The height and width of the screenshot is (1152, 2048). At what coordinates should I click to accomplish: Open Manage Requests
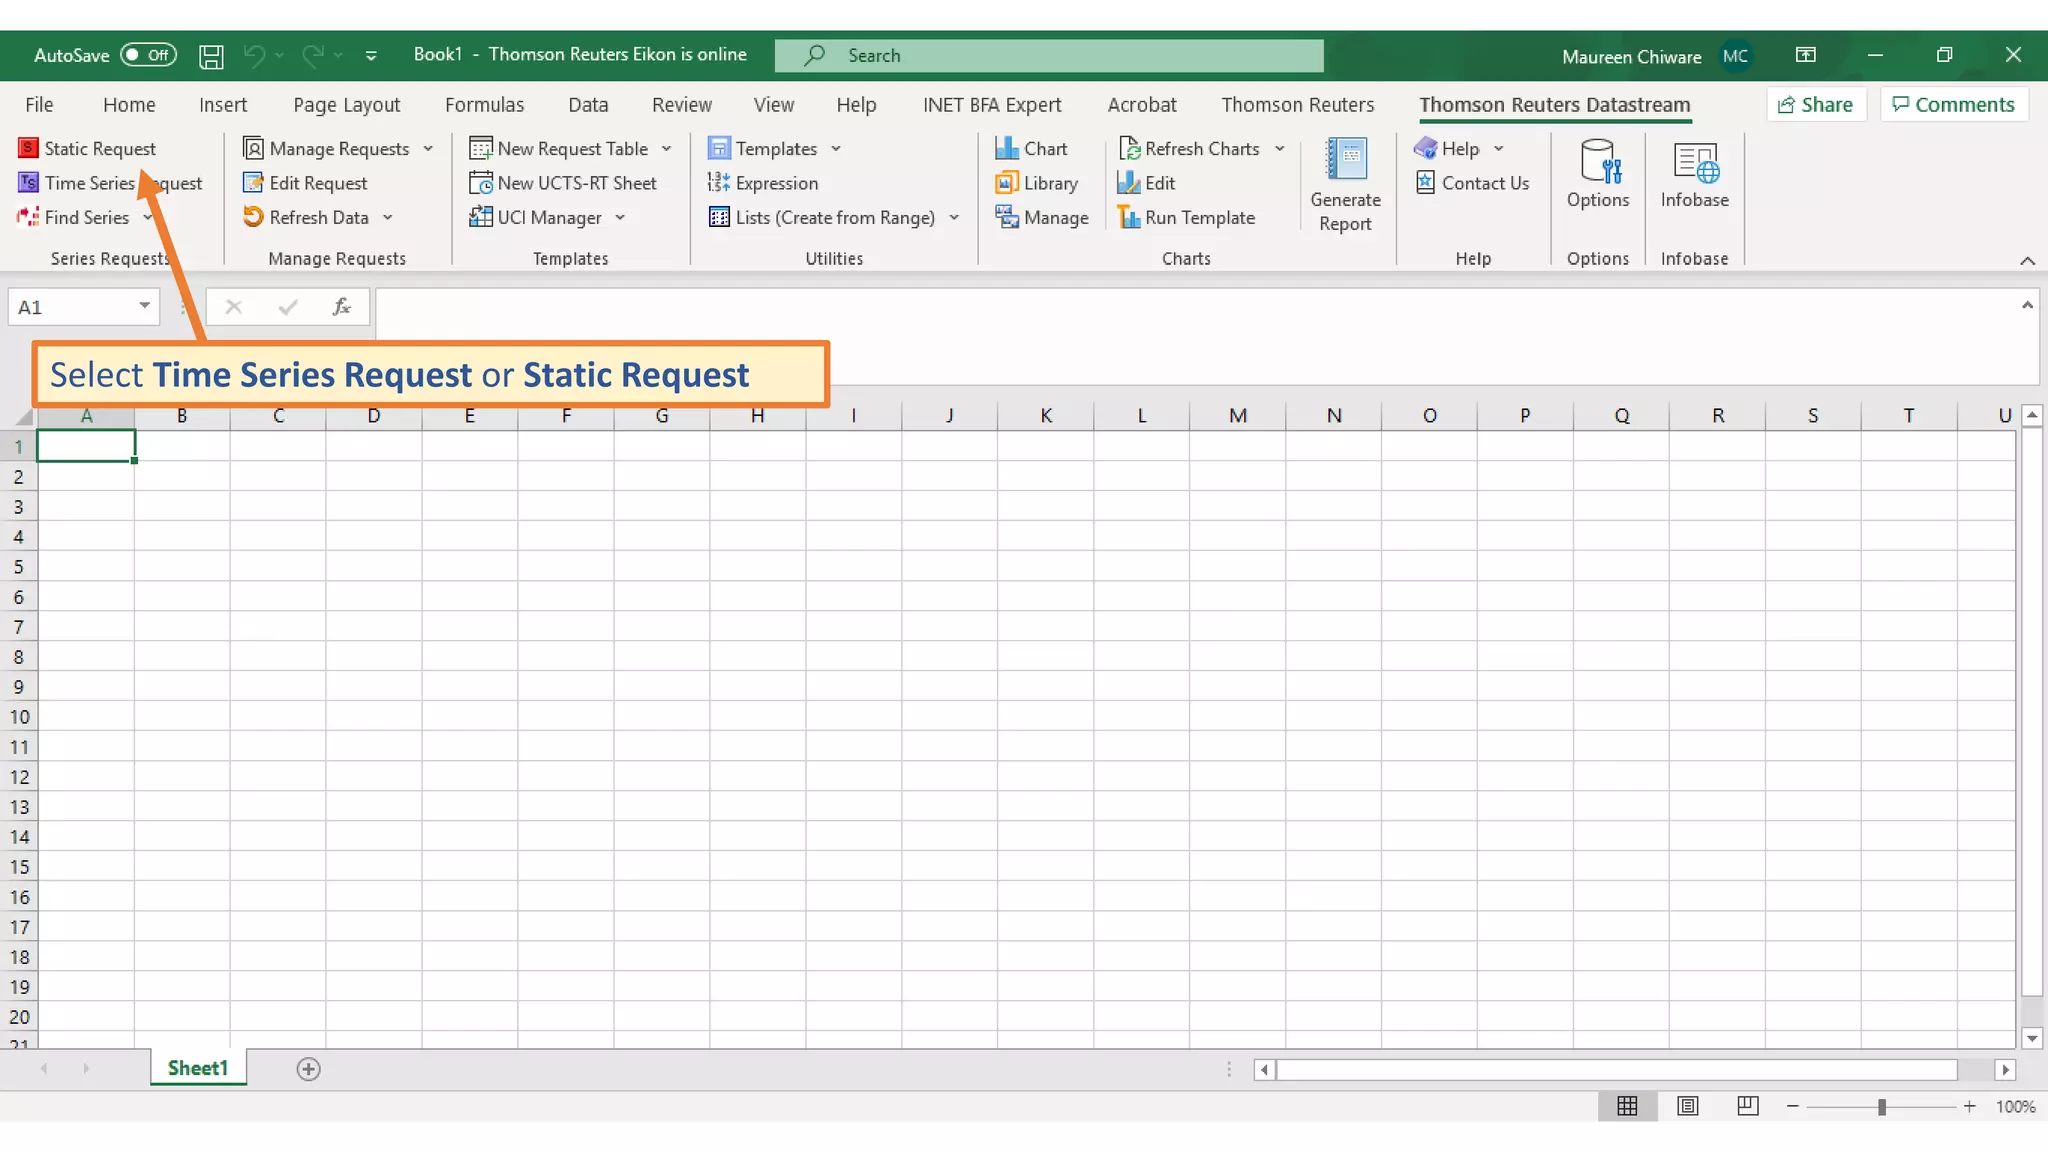(327, 148)
